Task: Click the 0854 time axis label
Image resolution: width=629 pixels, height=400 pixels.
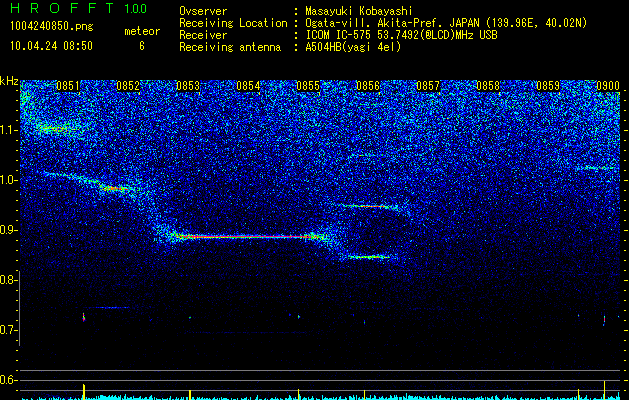Action: [248, 86]
